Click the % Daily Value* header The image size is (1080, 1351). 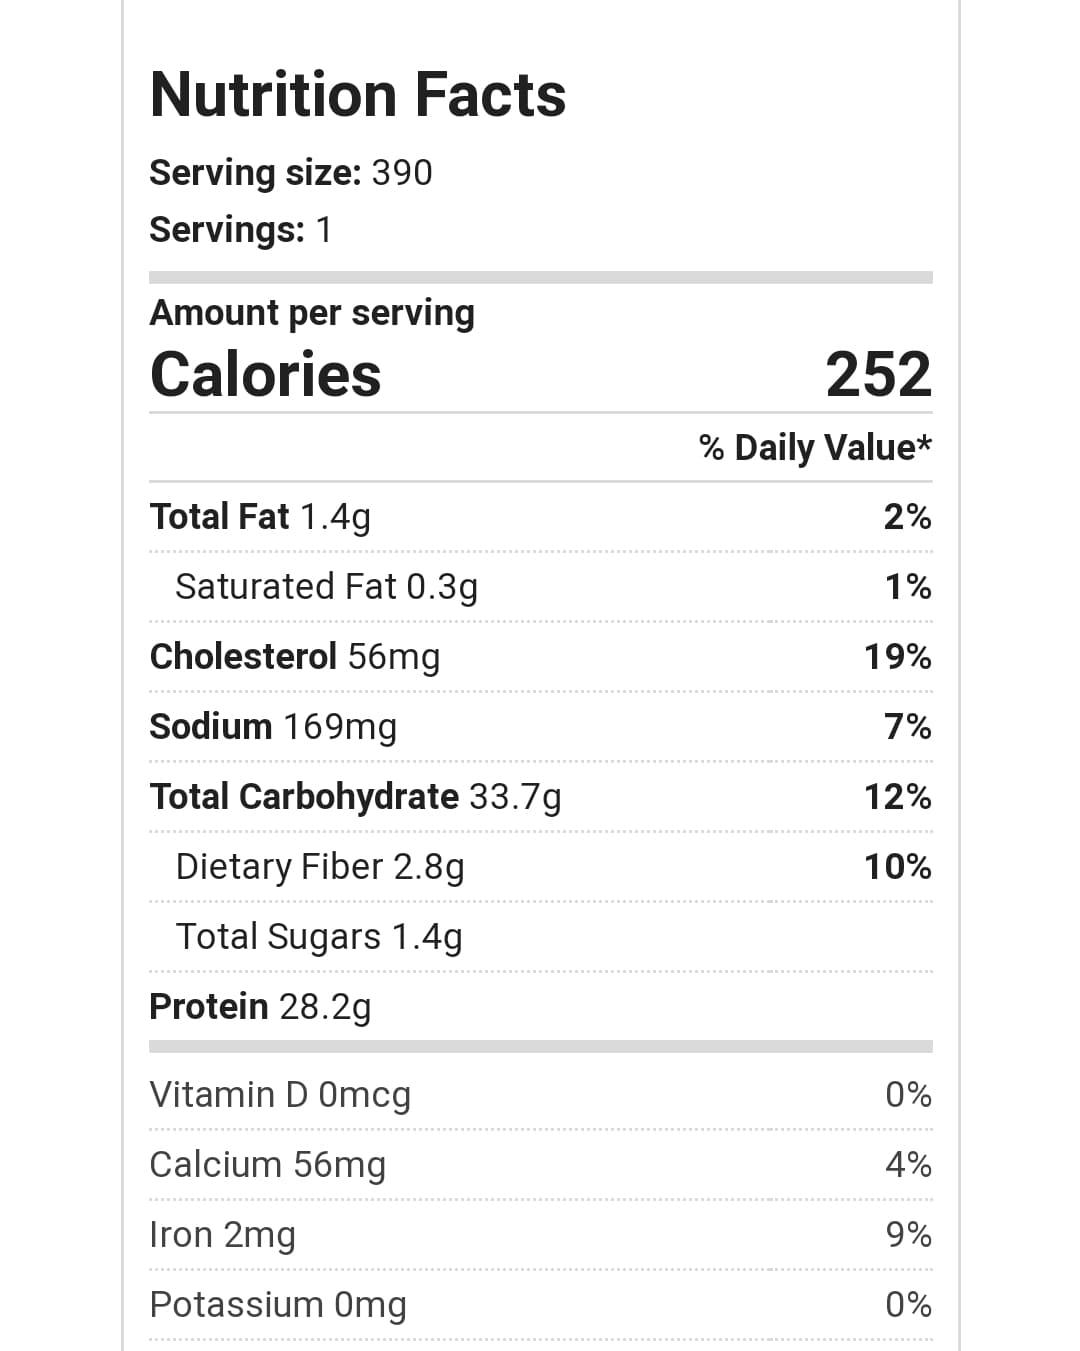815,447
